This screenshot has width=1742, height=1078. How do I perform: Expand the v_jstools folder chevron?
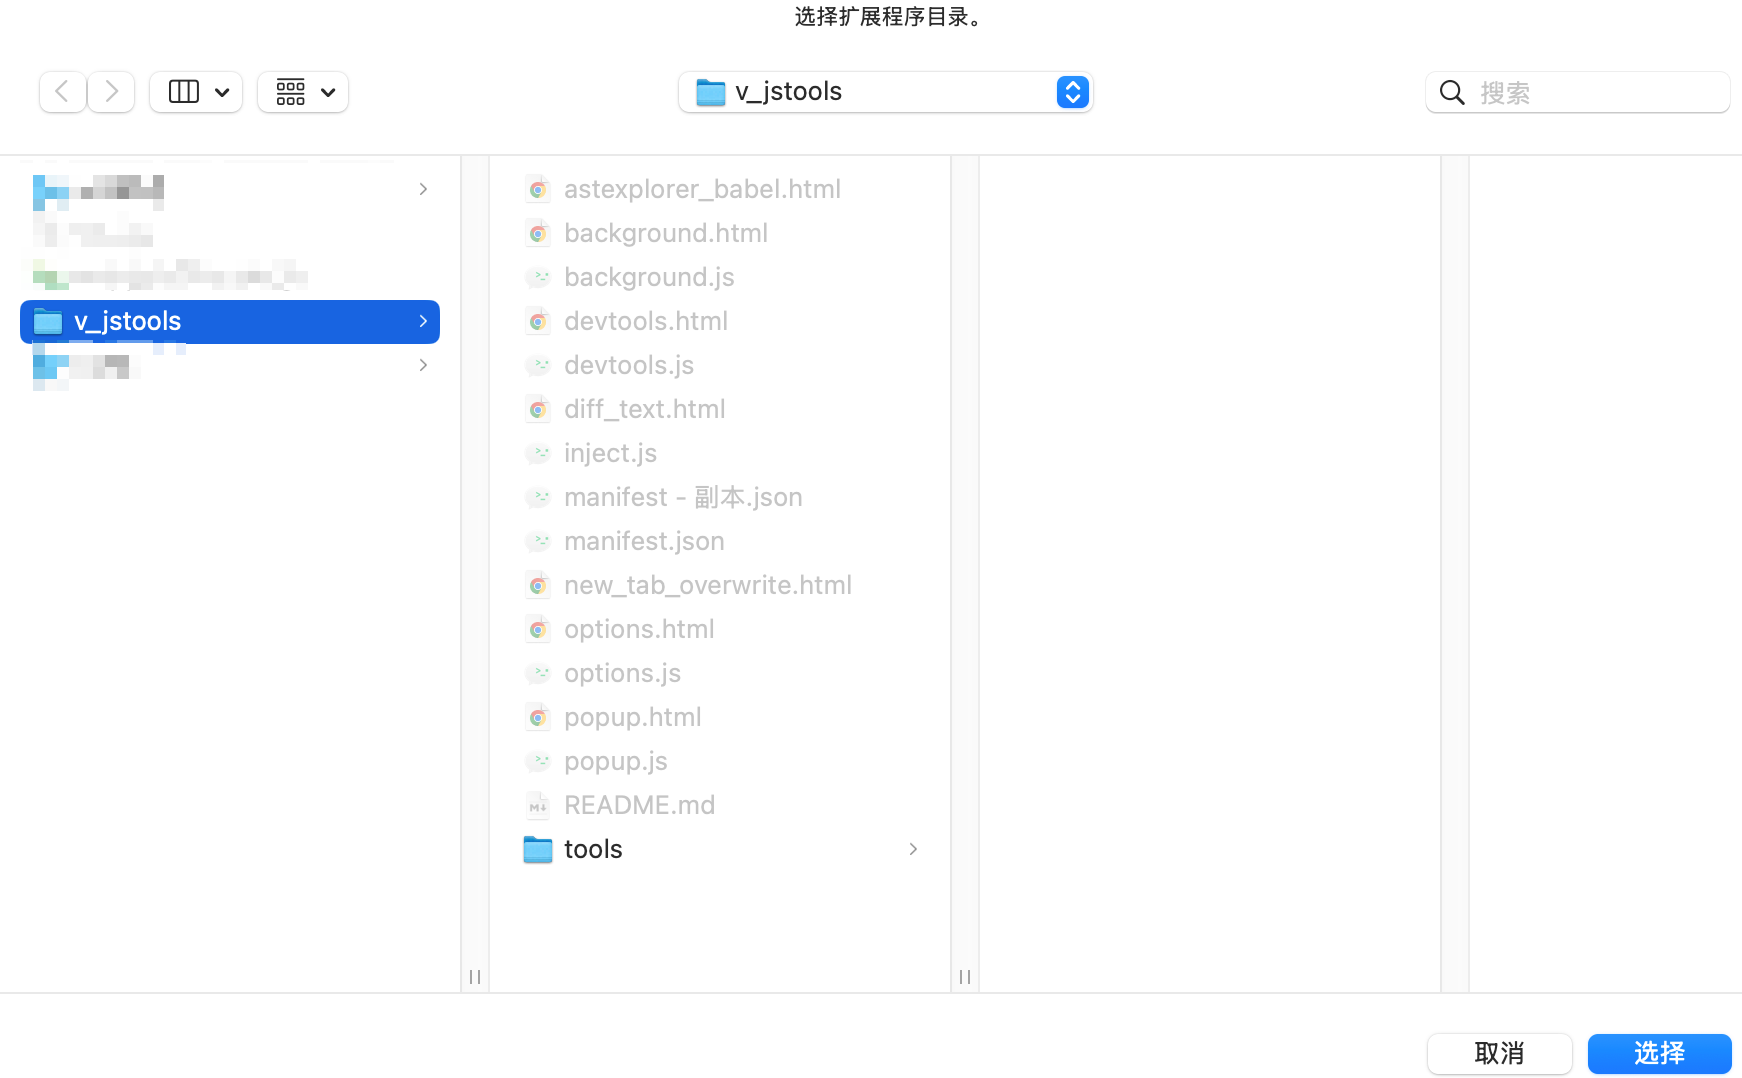[423, 321]
